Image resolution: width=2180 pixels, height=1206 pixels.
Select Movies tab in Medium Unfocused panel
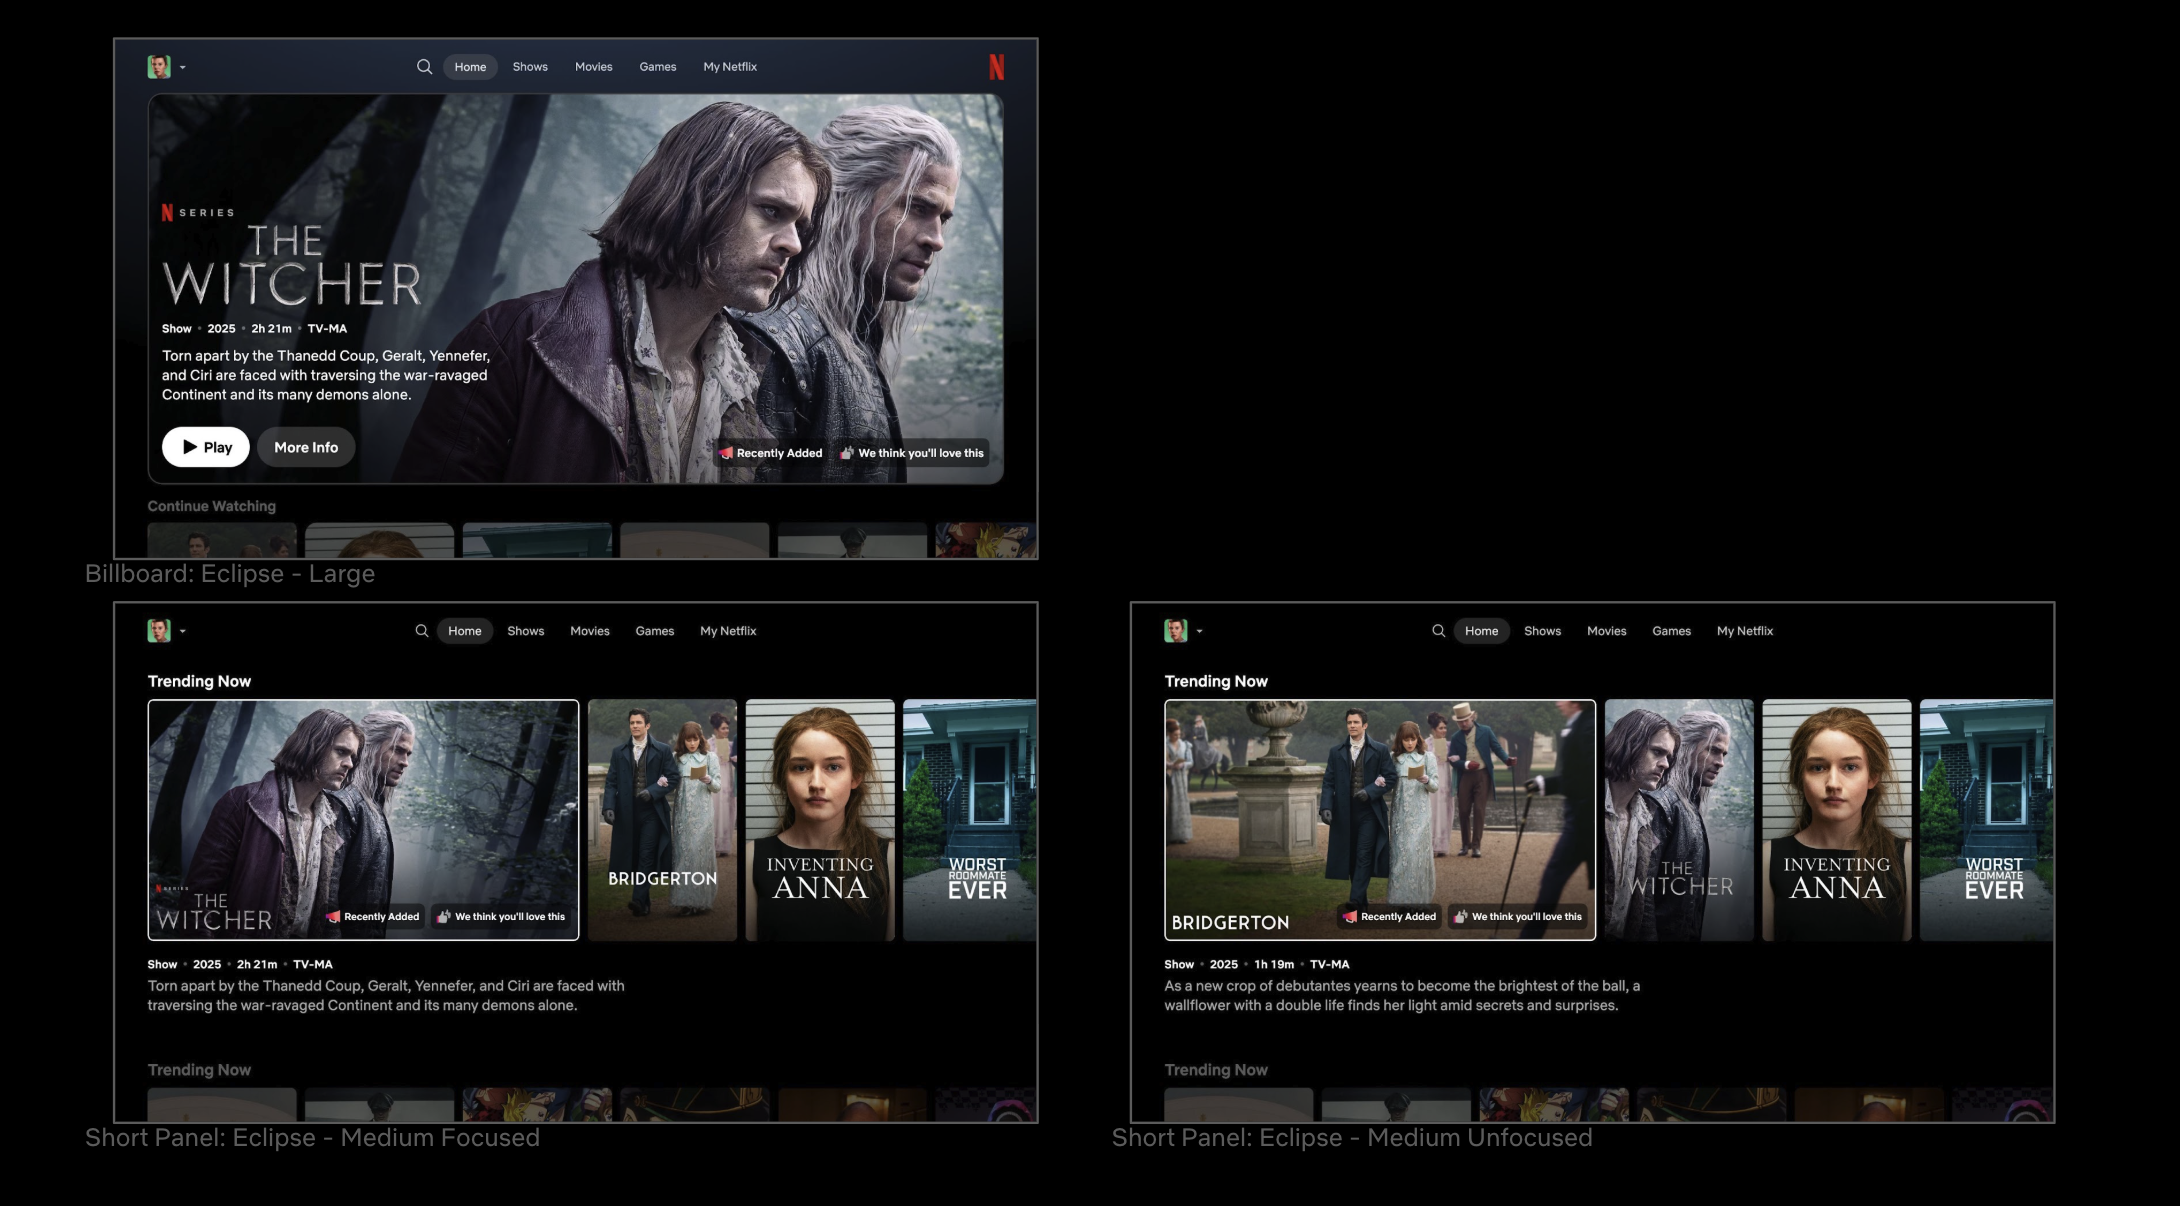coord(1607,631)
